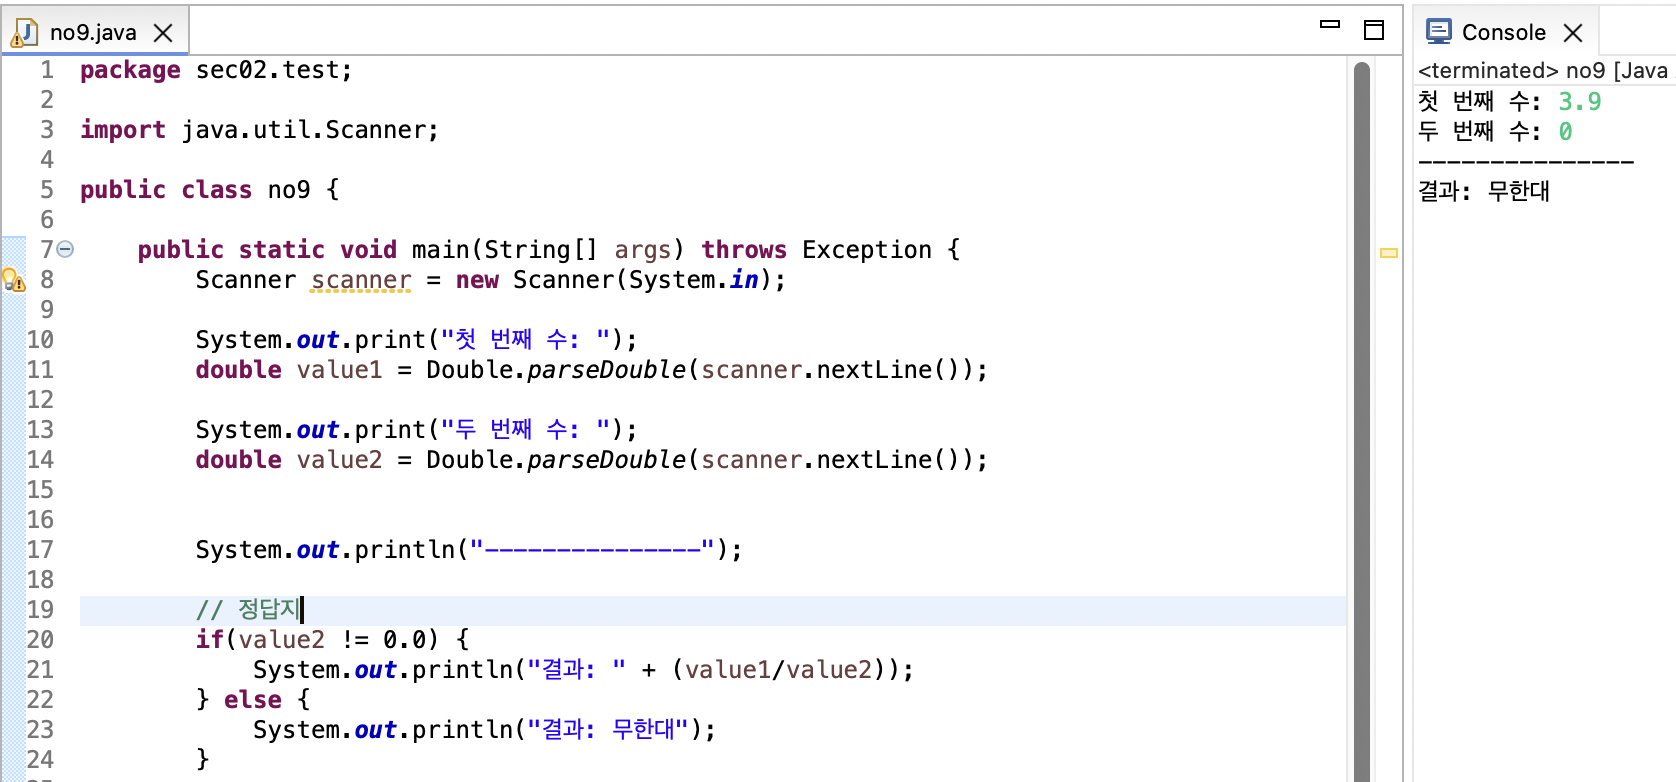The height and width of the screenshot is (782, 1676).
Task: Switch to the Console tab
Action: click(1503, 32)
